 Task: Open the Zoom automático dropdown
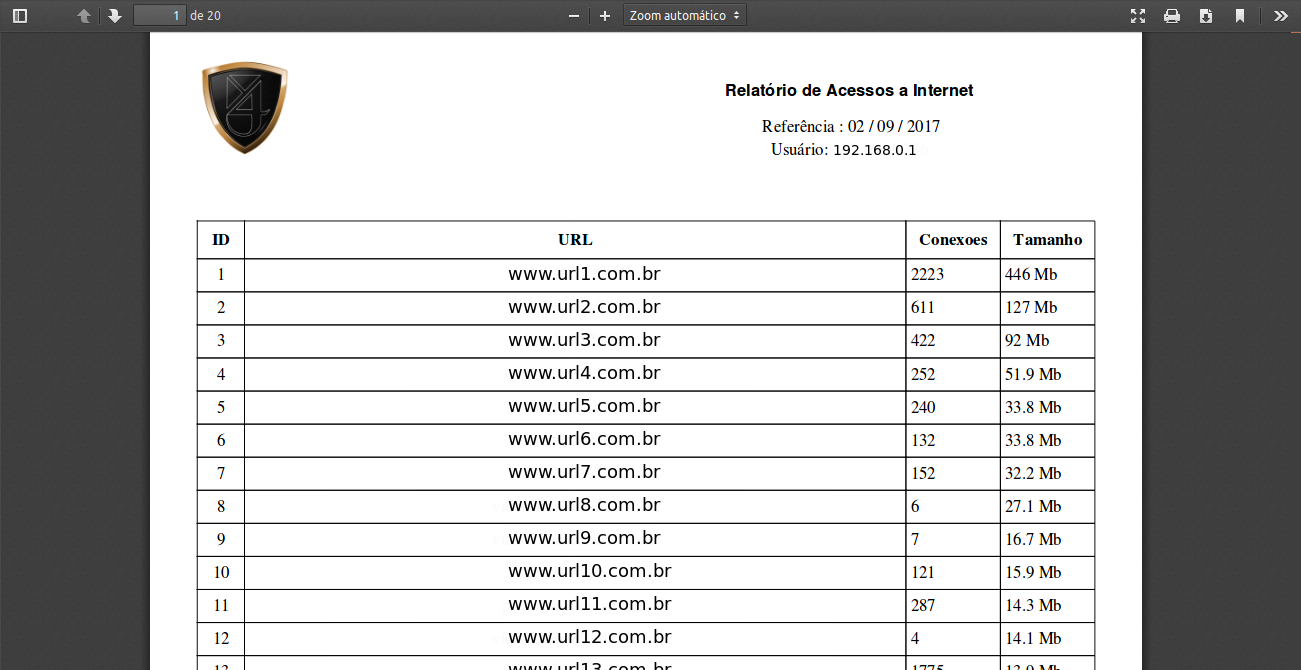pos(685,16)
